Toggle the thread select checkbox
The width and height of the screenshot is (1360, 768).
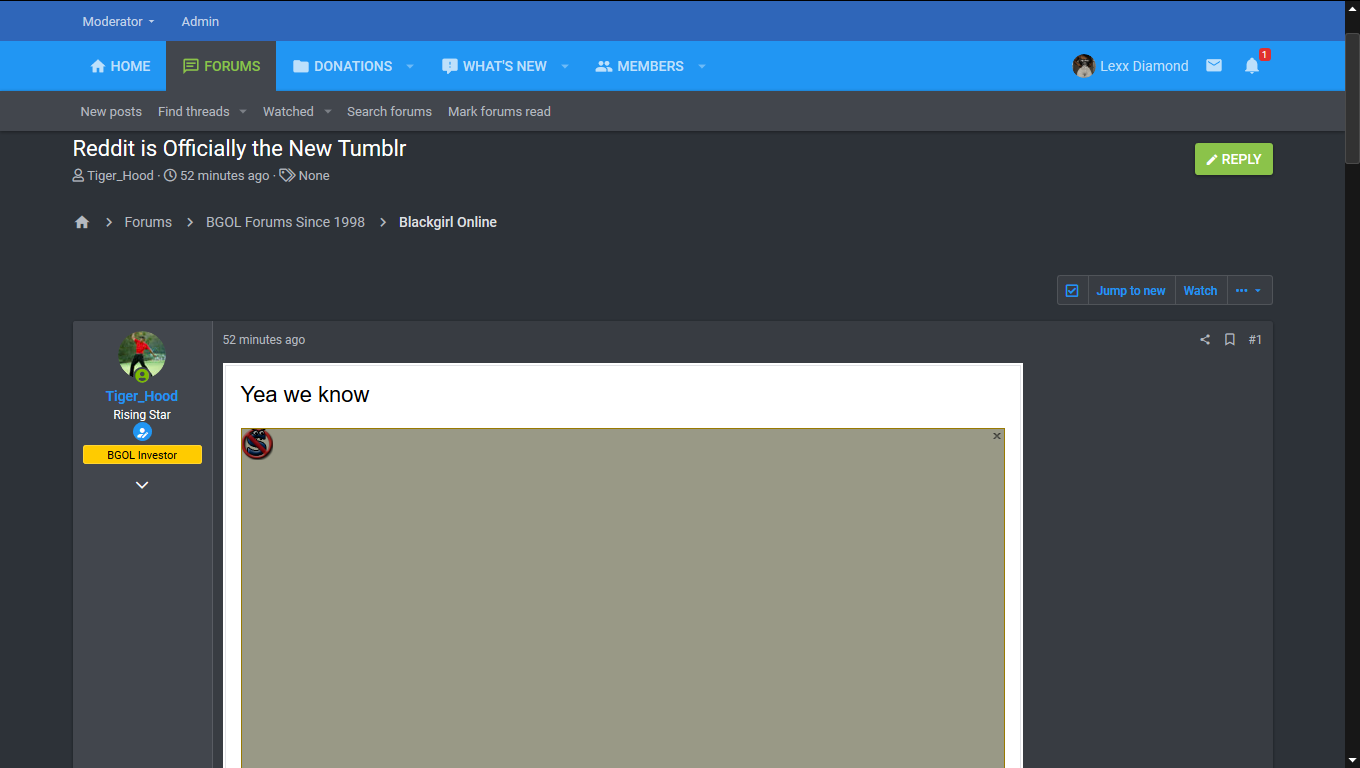[1072, 291]
